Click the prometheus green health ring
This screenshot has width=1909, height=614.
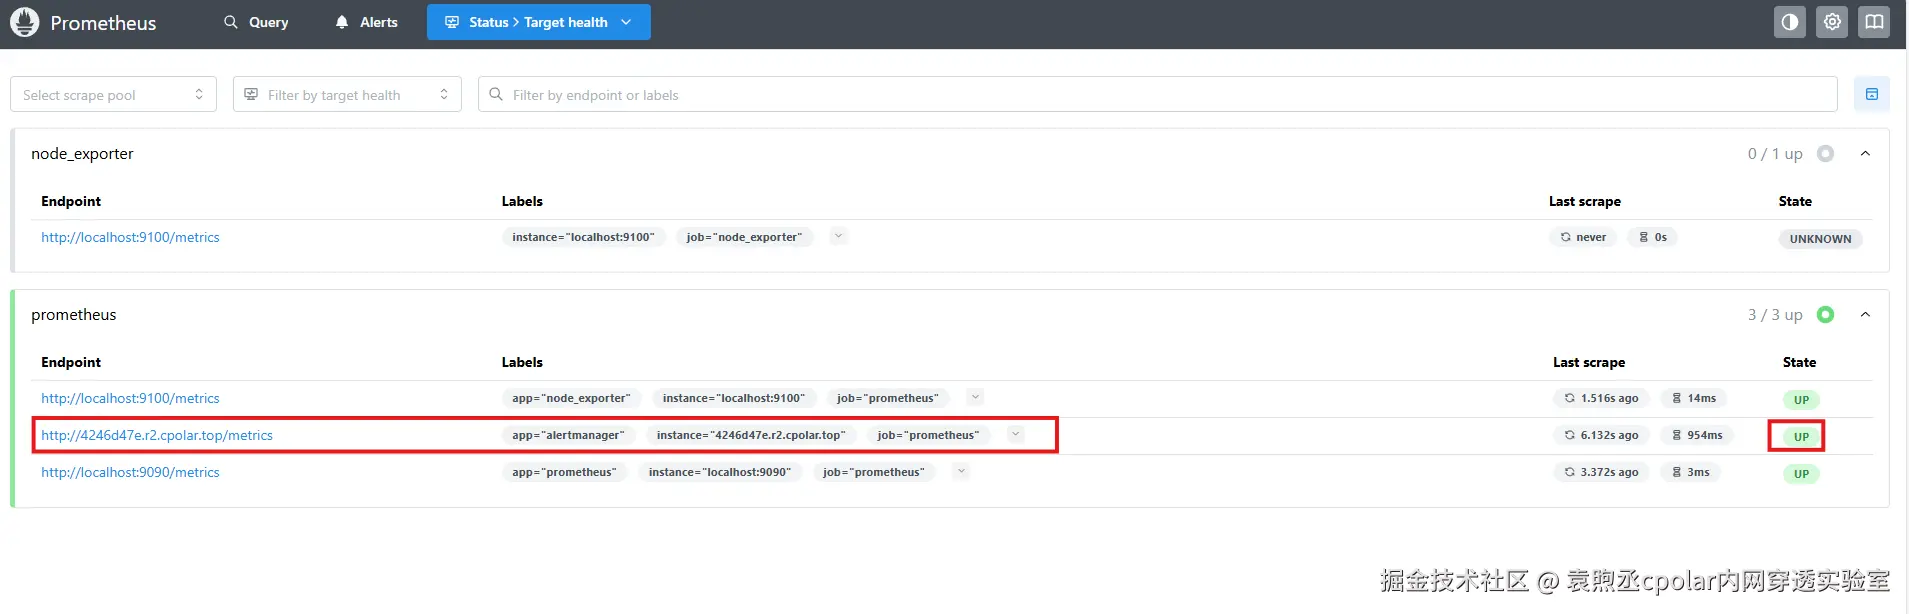click(1826, 315)
